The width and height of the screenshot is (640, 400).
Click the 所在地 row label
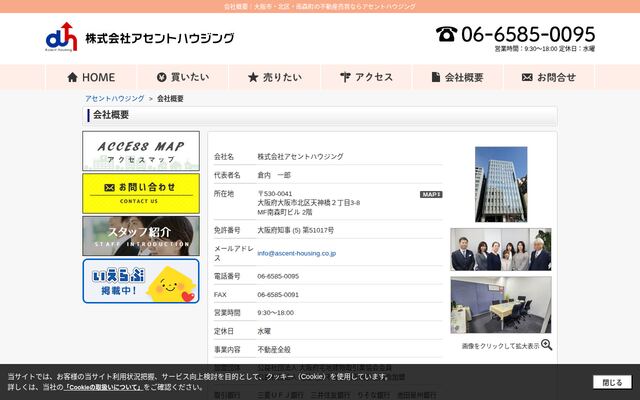[224, 193]
